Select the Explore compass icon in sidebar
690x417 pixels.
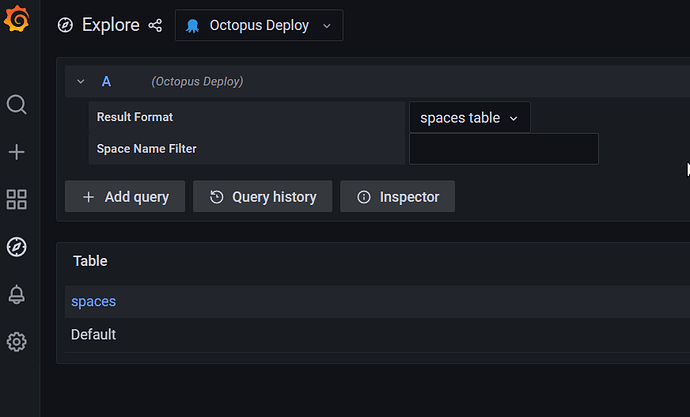point(17,247)
